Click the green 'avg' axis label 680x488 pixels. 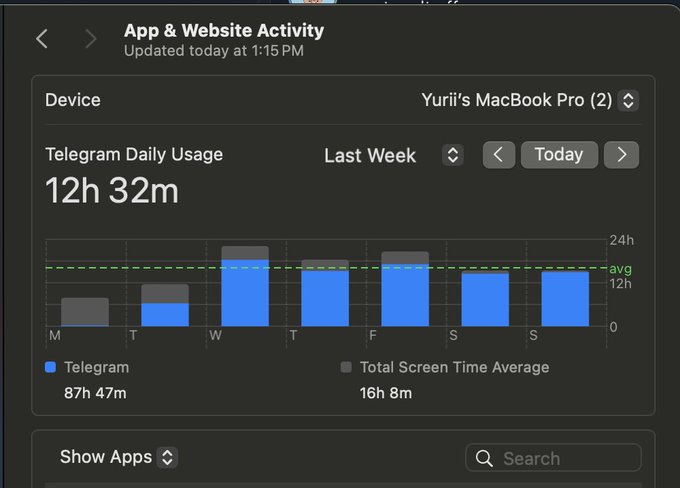620,269
